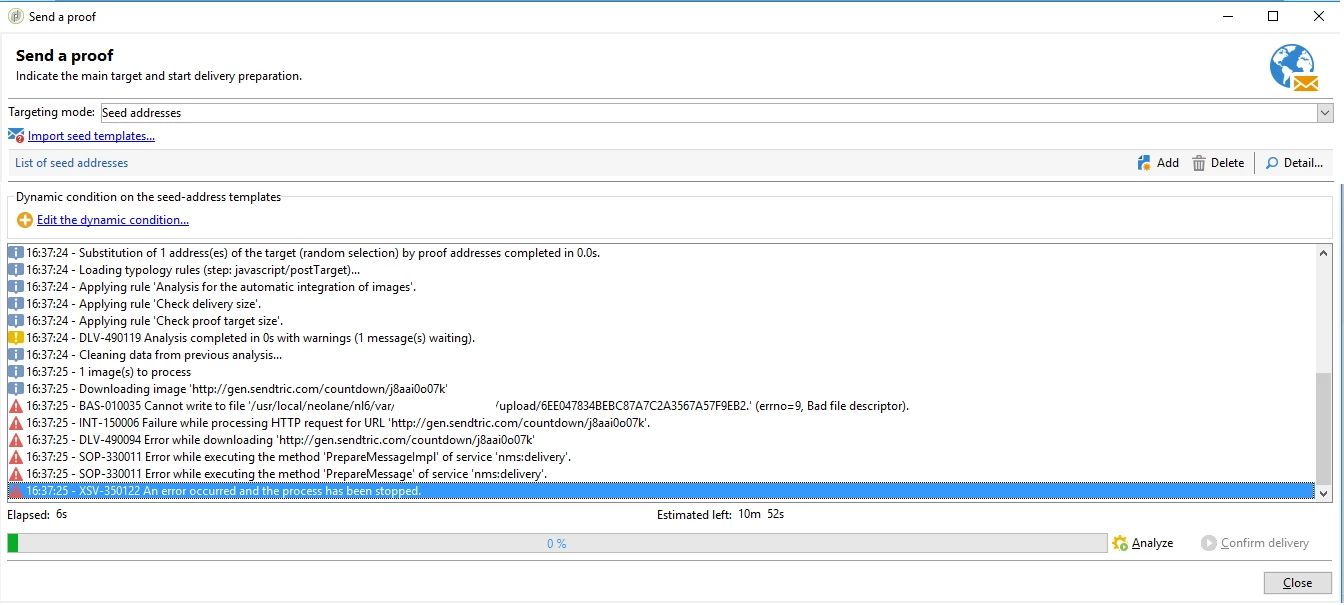
Task: Select log line '1 image(s) to process'
Action: [660, 372]
